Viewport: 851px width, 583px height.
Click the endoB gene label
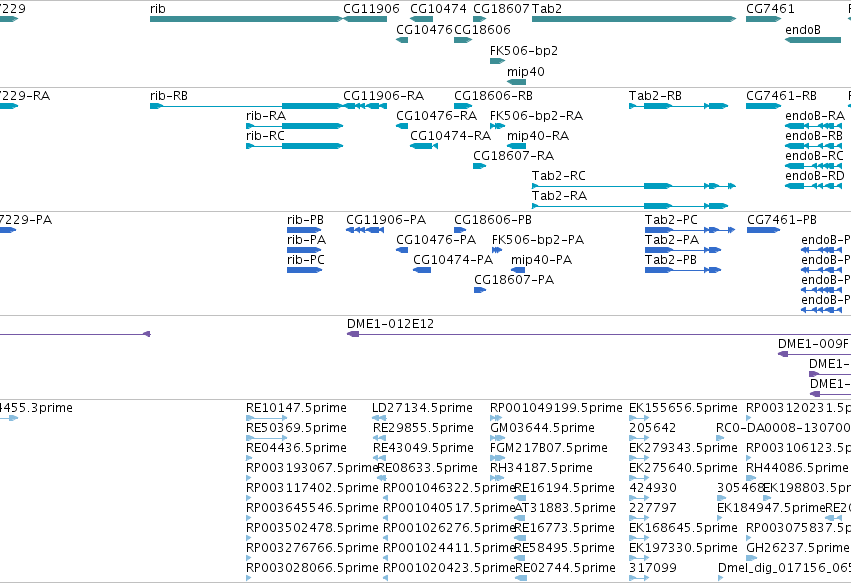click(x=803, y=30)
